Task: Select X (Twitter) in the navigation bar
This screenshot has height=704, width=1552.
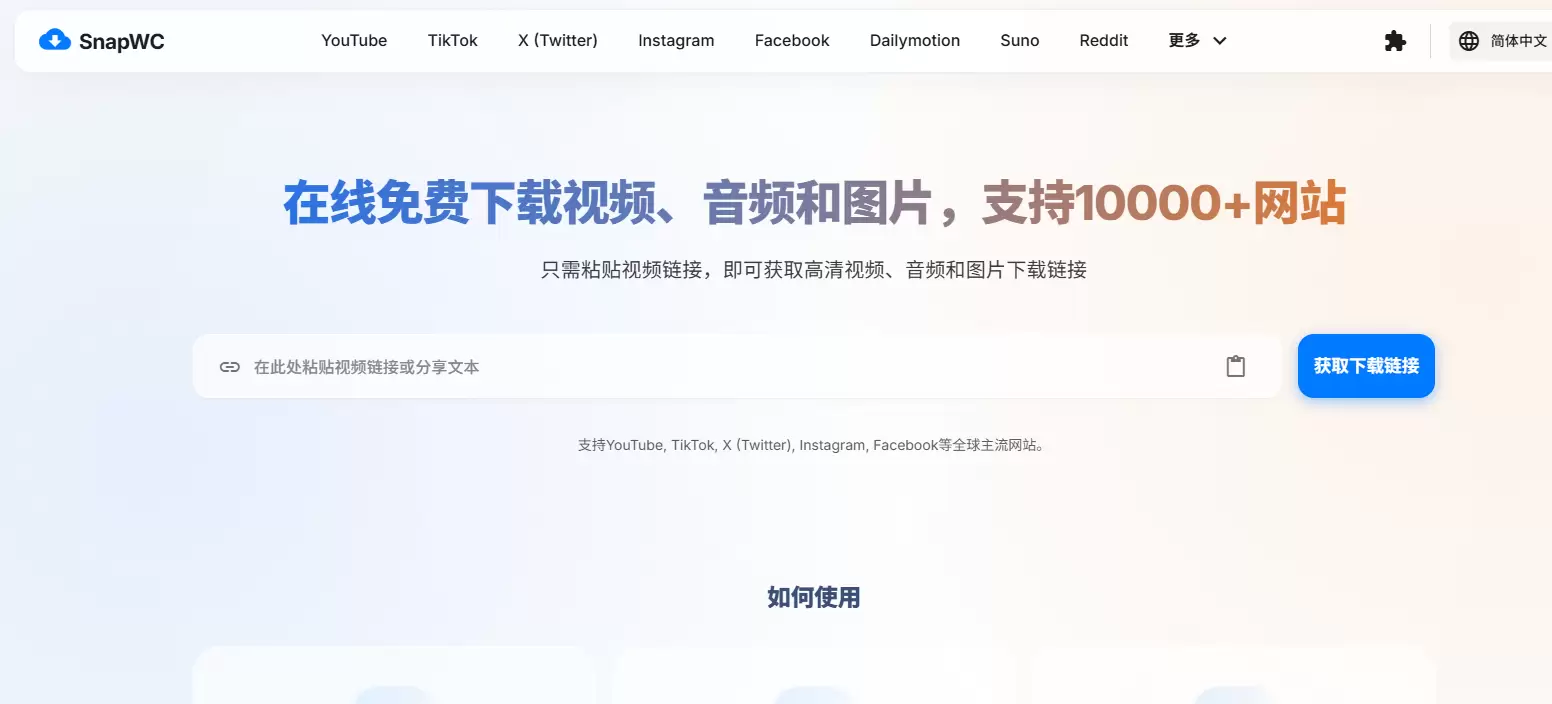Action: 558,41
